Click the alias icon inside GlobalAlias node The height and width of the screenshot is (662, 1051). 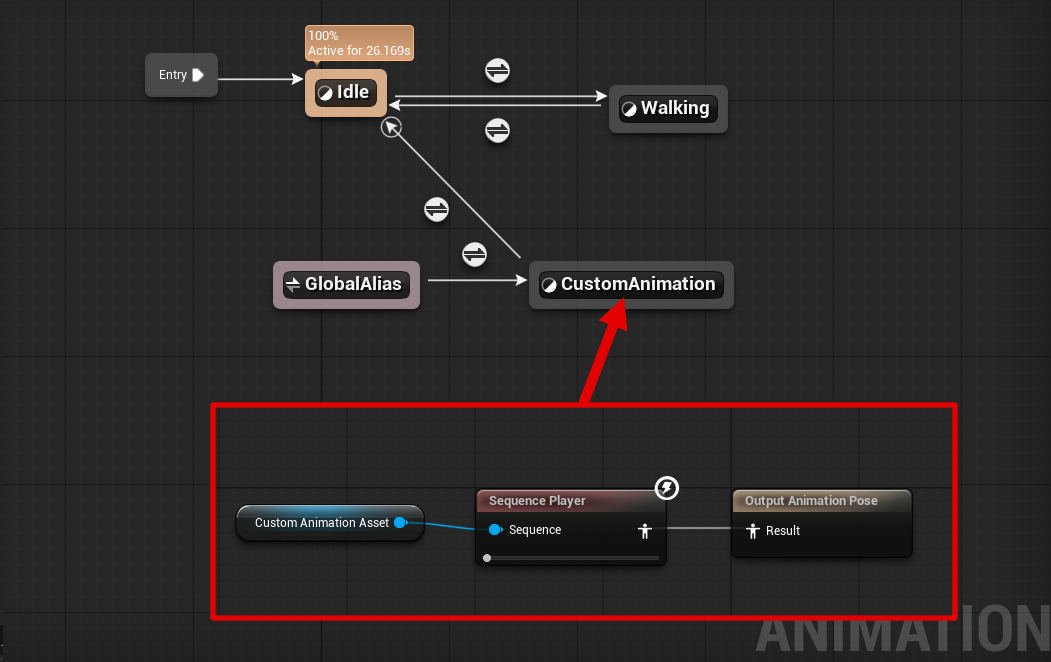tap(293, 285)
